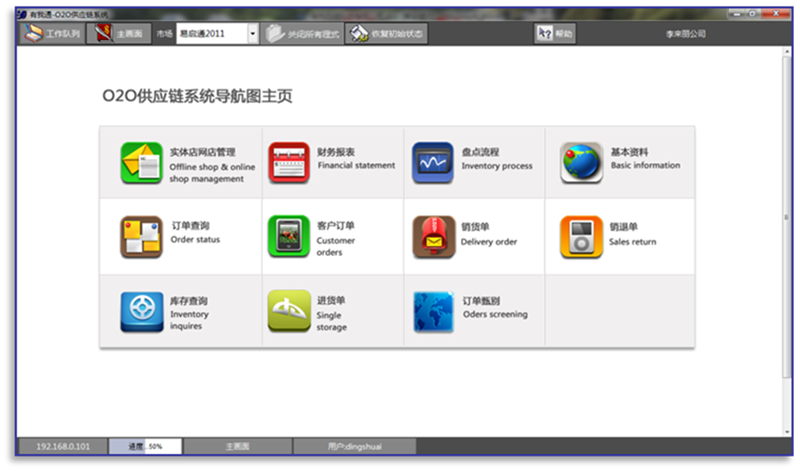Image resolution: width=800 pixels, height=471 pixels.
Task: Click the Customer orders icon
Action: (x=289, y=237)
